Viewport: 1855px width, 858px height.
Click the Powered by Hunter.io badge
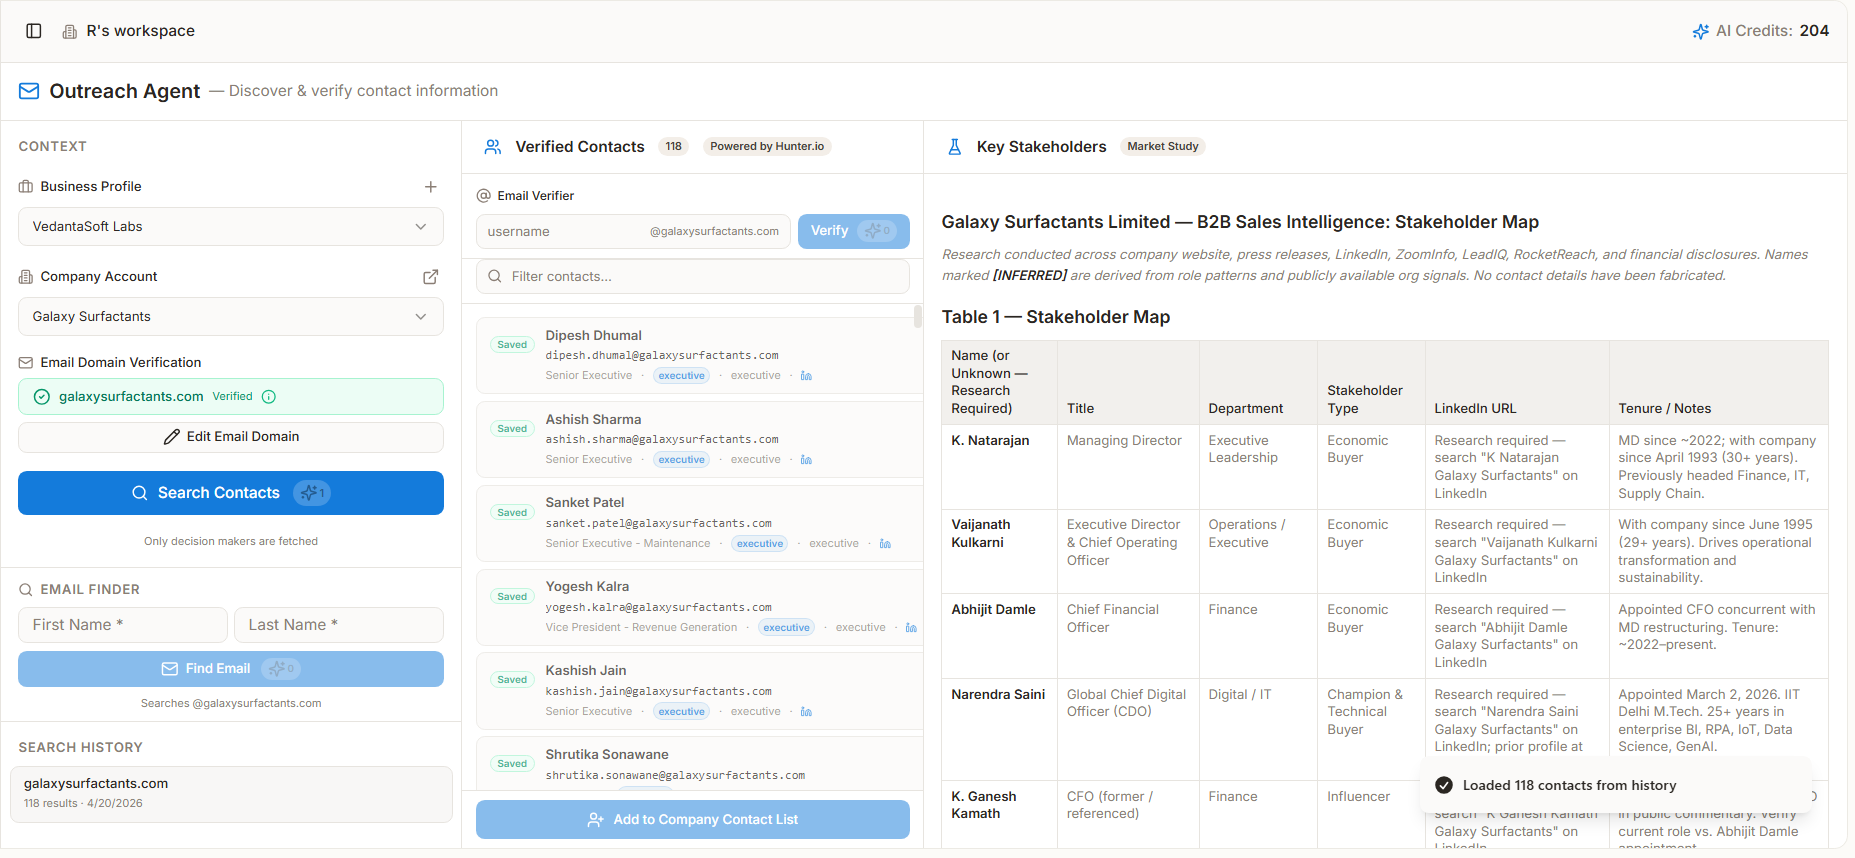[767, 147]
